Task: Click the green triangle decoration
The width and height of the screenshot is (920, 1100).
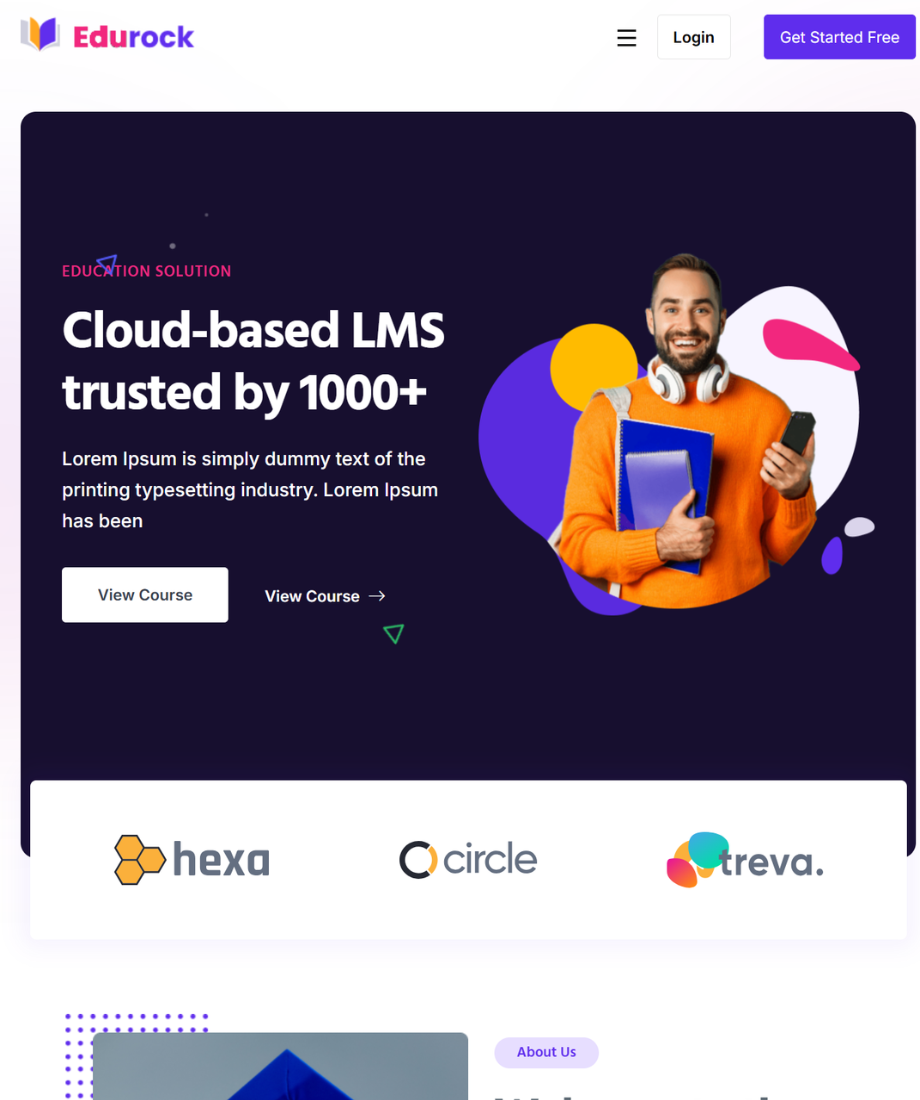Action: pos(394,633)
